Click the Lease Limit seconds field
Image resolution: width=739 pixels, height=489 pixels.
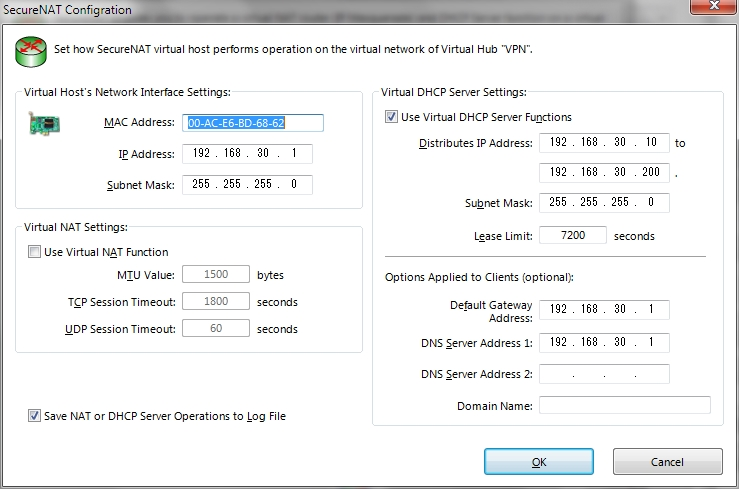click(x=573, y=235)
